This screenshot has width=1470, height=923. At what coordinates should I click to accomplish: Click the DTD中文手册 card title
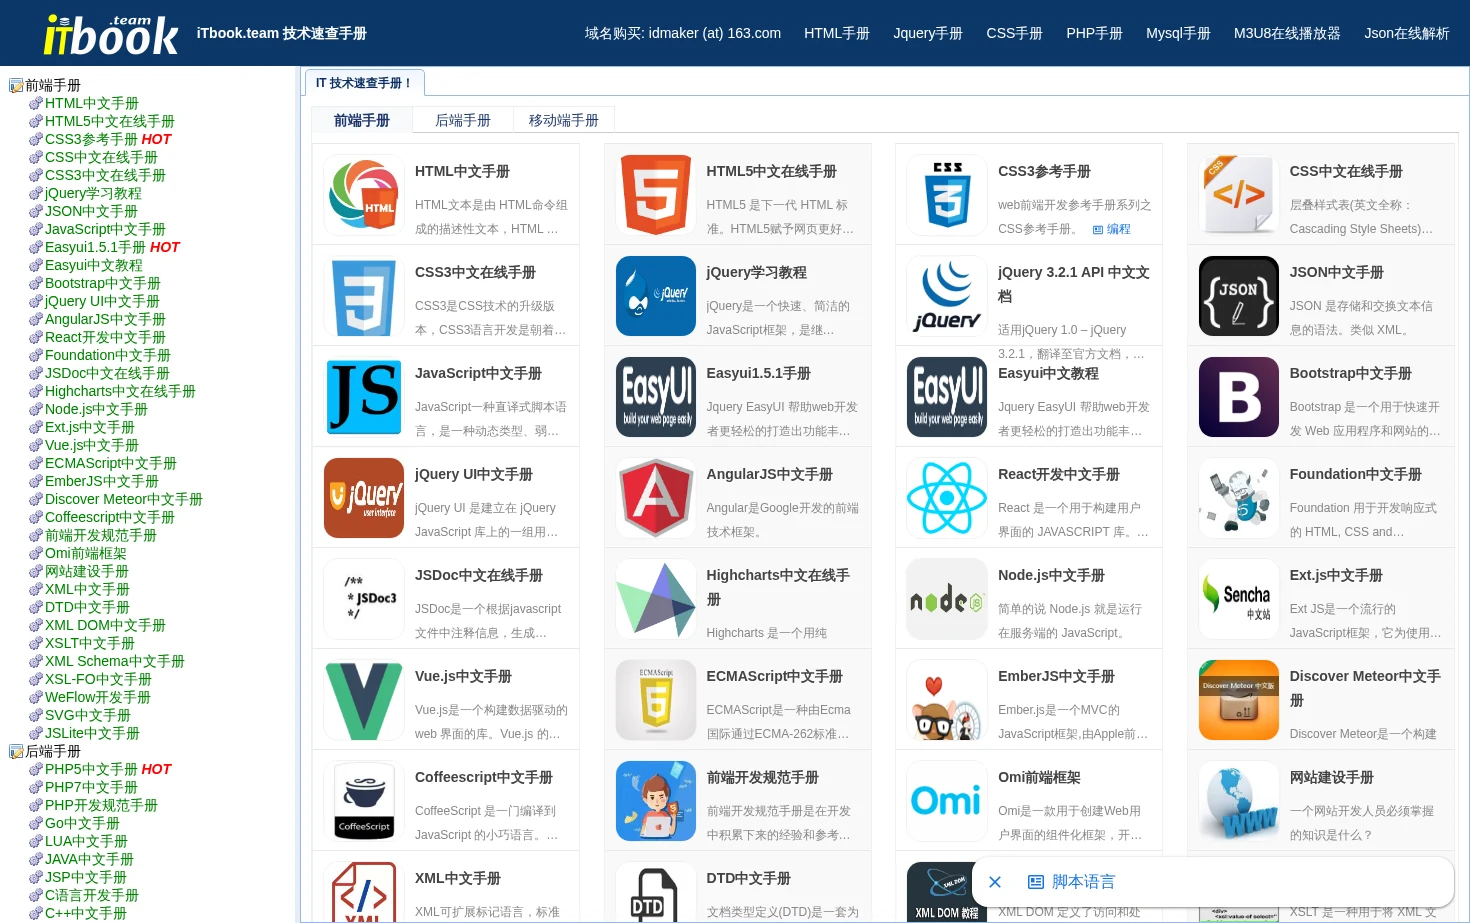click(749, 879)
